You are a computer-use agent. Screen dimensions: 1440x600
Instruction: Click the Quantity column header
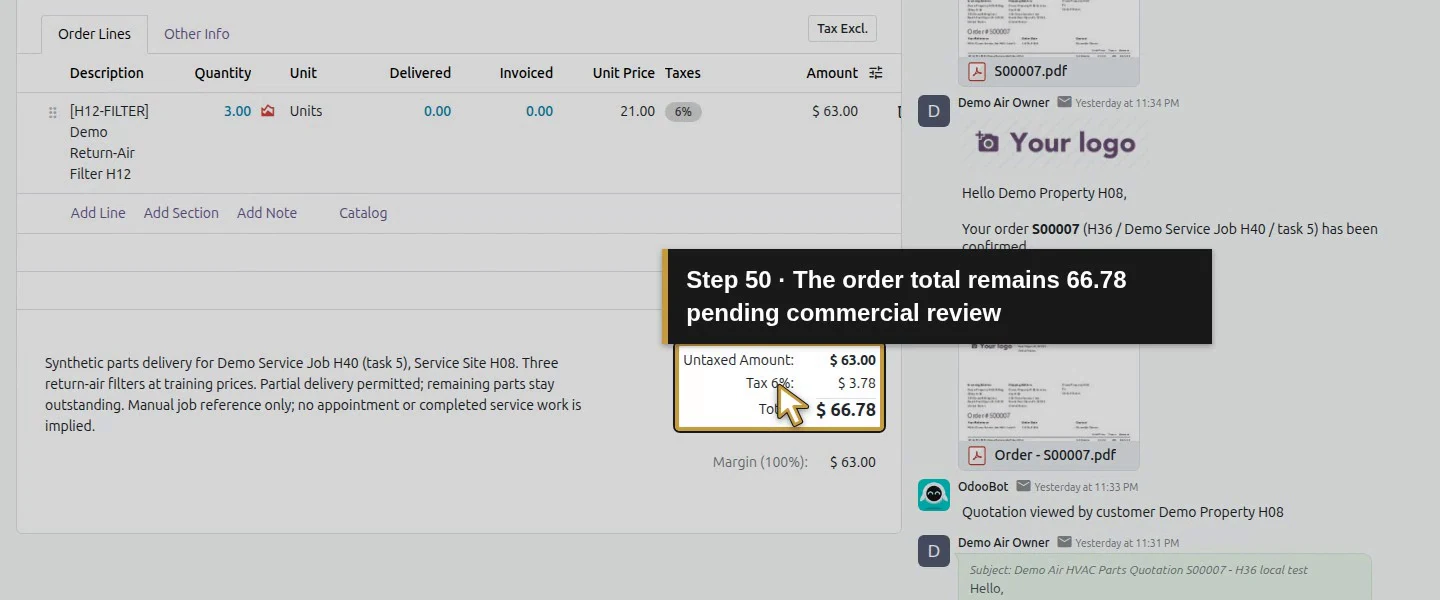[x=223, y=73]
